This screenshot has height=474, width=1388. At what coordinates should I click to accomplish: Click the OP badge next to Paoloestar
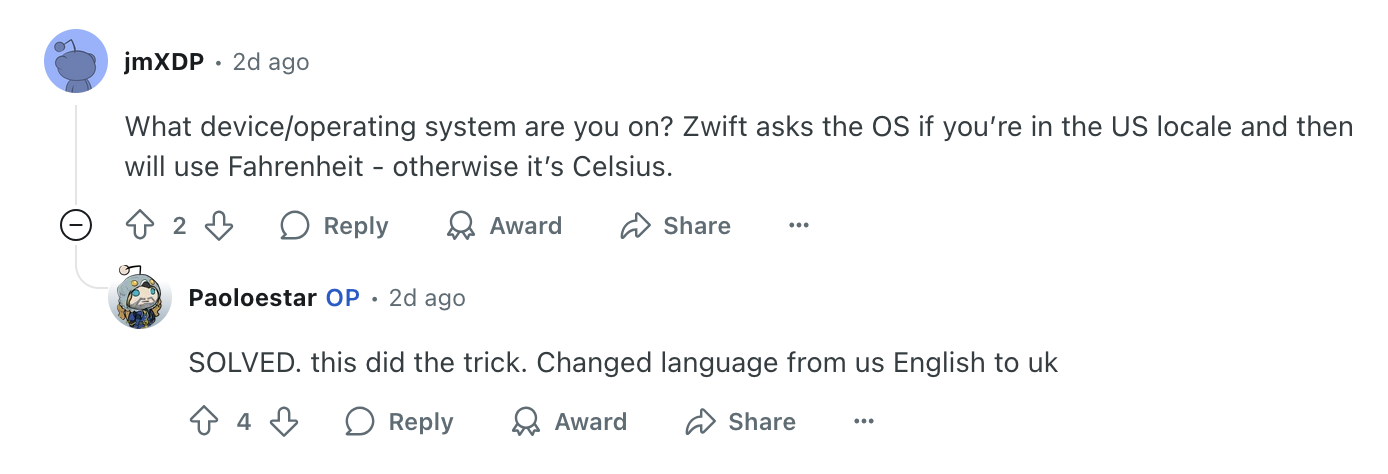click(342, 298)
